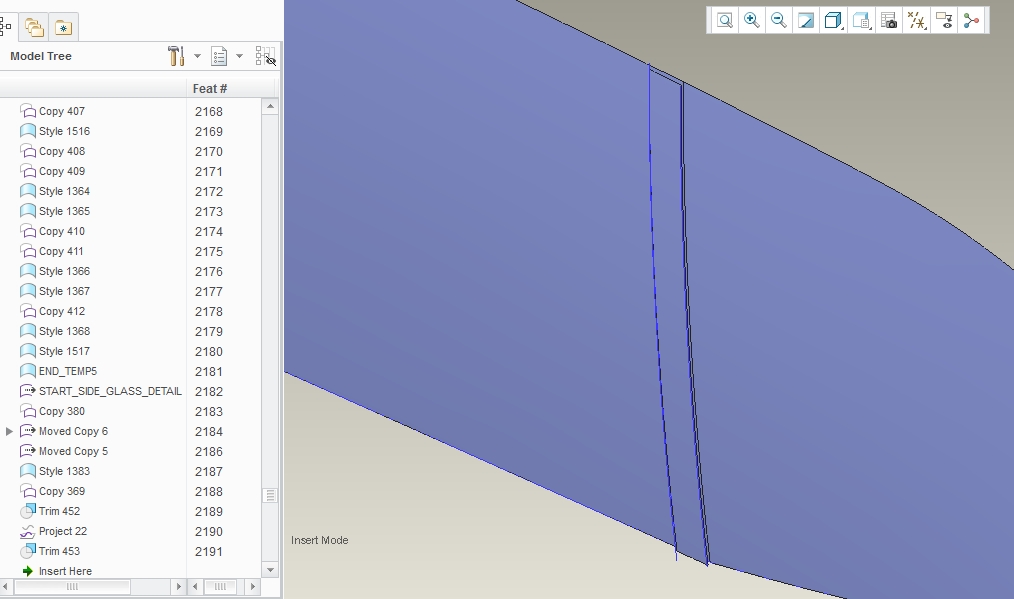The width and height of the screenshot is (1014, 599).
Task: Click the tree Show list icon
Action: coord(219,56)
